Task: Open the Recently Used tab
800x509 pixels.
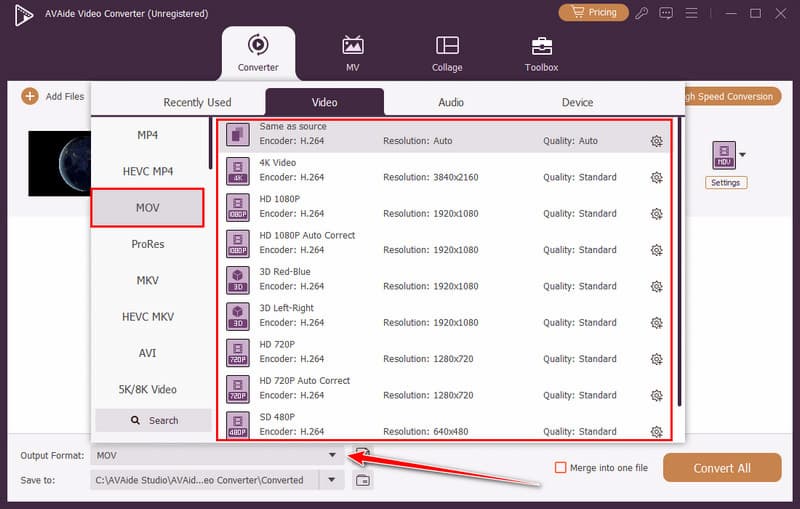Action: coord(197,102)
